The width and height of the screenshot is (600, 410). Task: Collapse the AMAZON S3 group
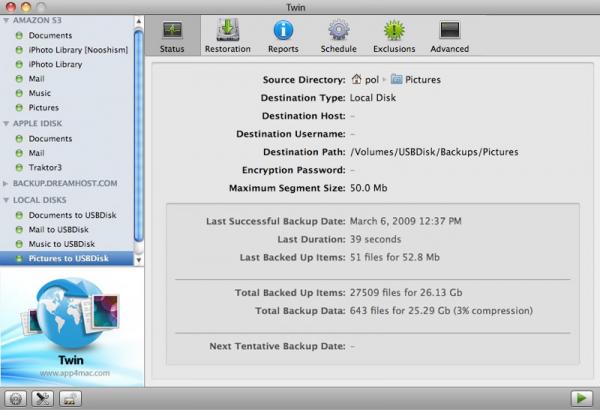[x=6, y=20]
